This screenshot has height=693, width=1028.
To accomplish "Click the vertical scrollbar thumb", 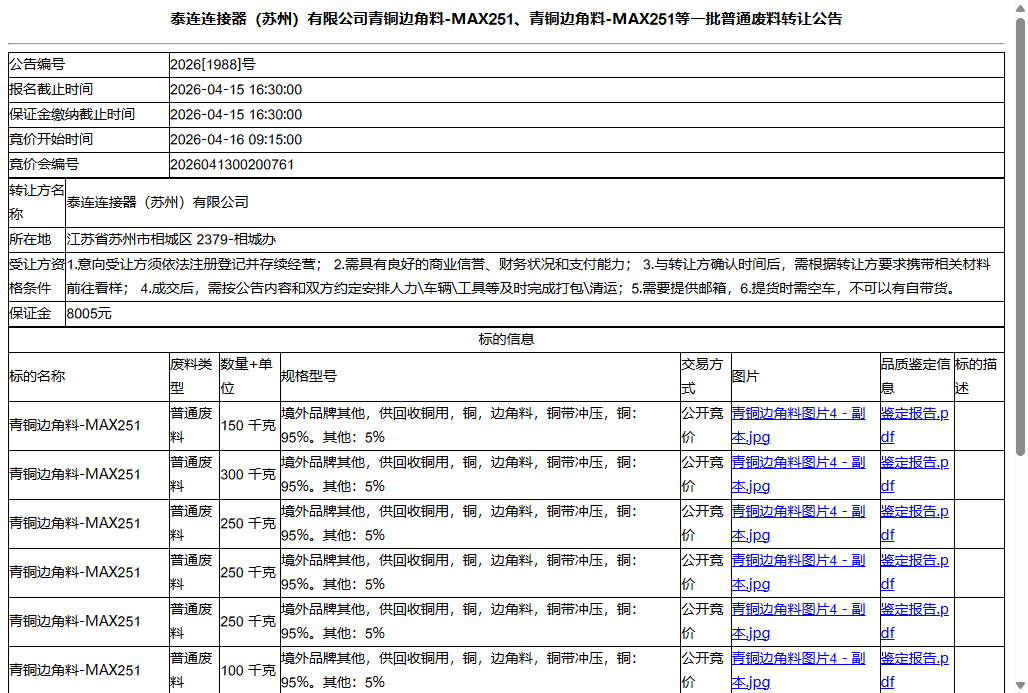I will pos(1020,236).
